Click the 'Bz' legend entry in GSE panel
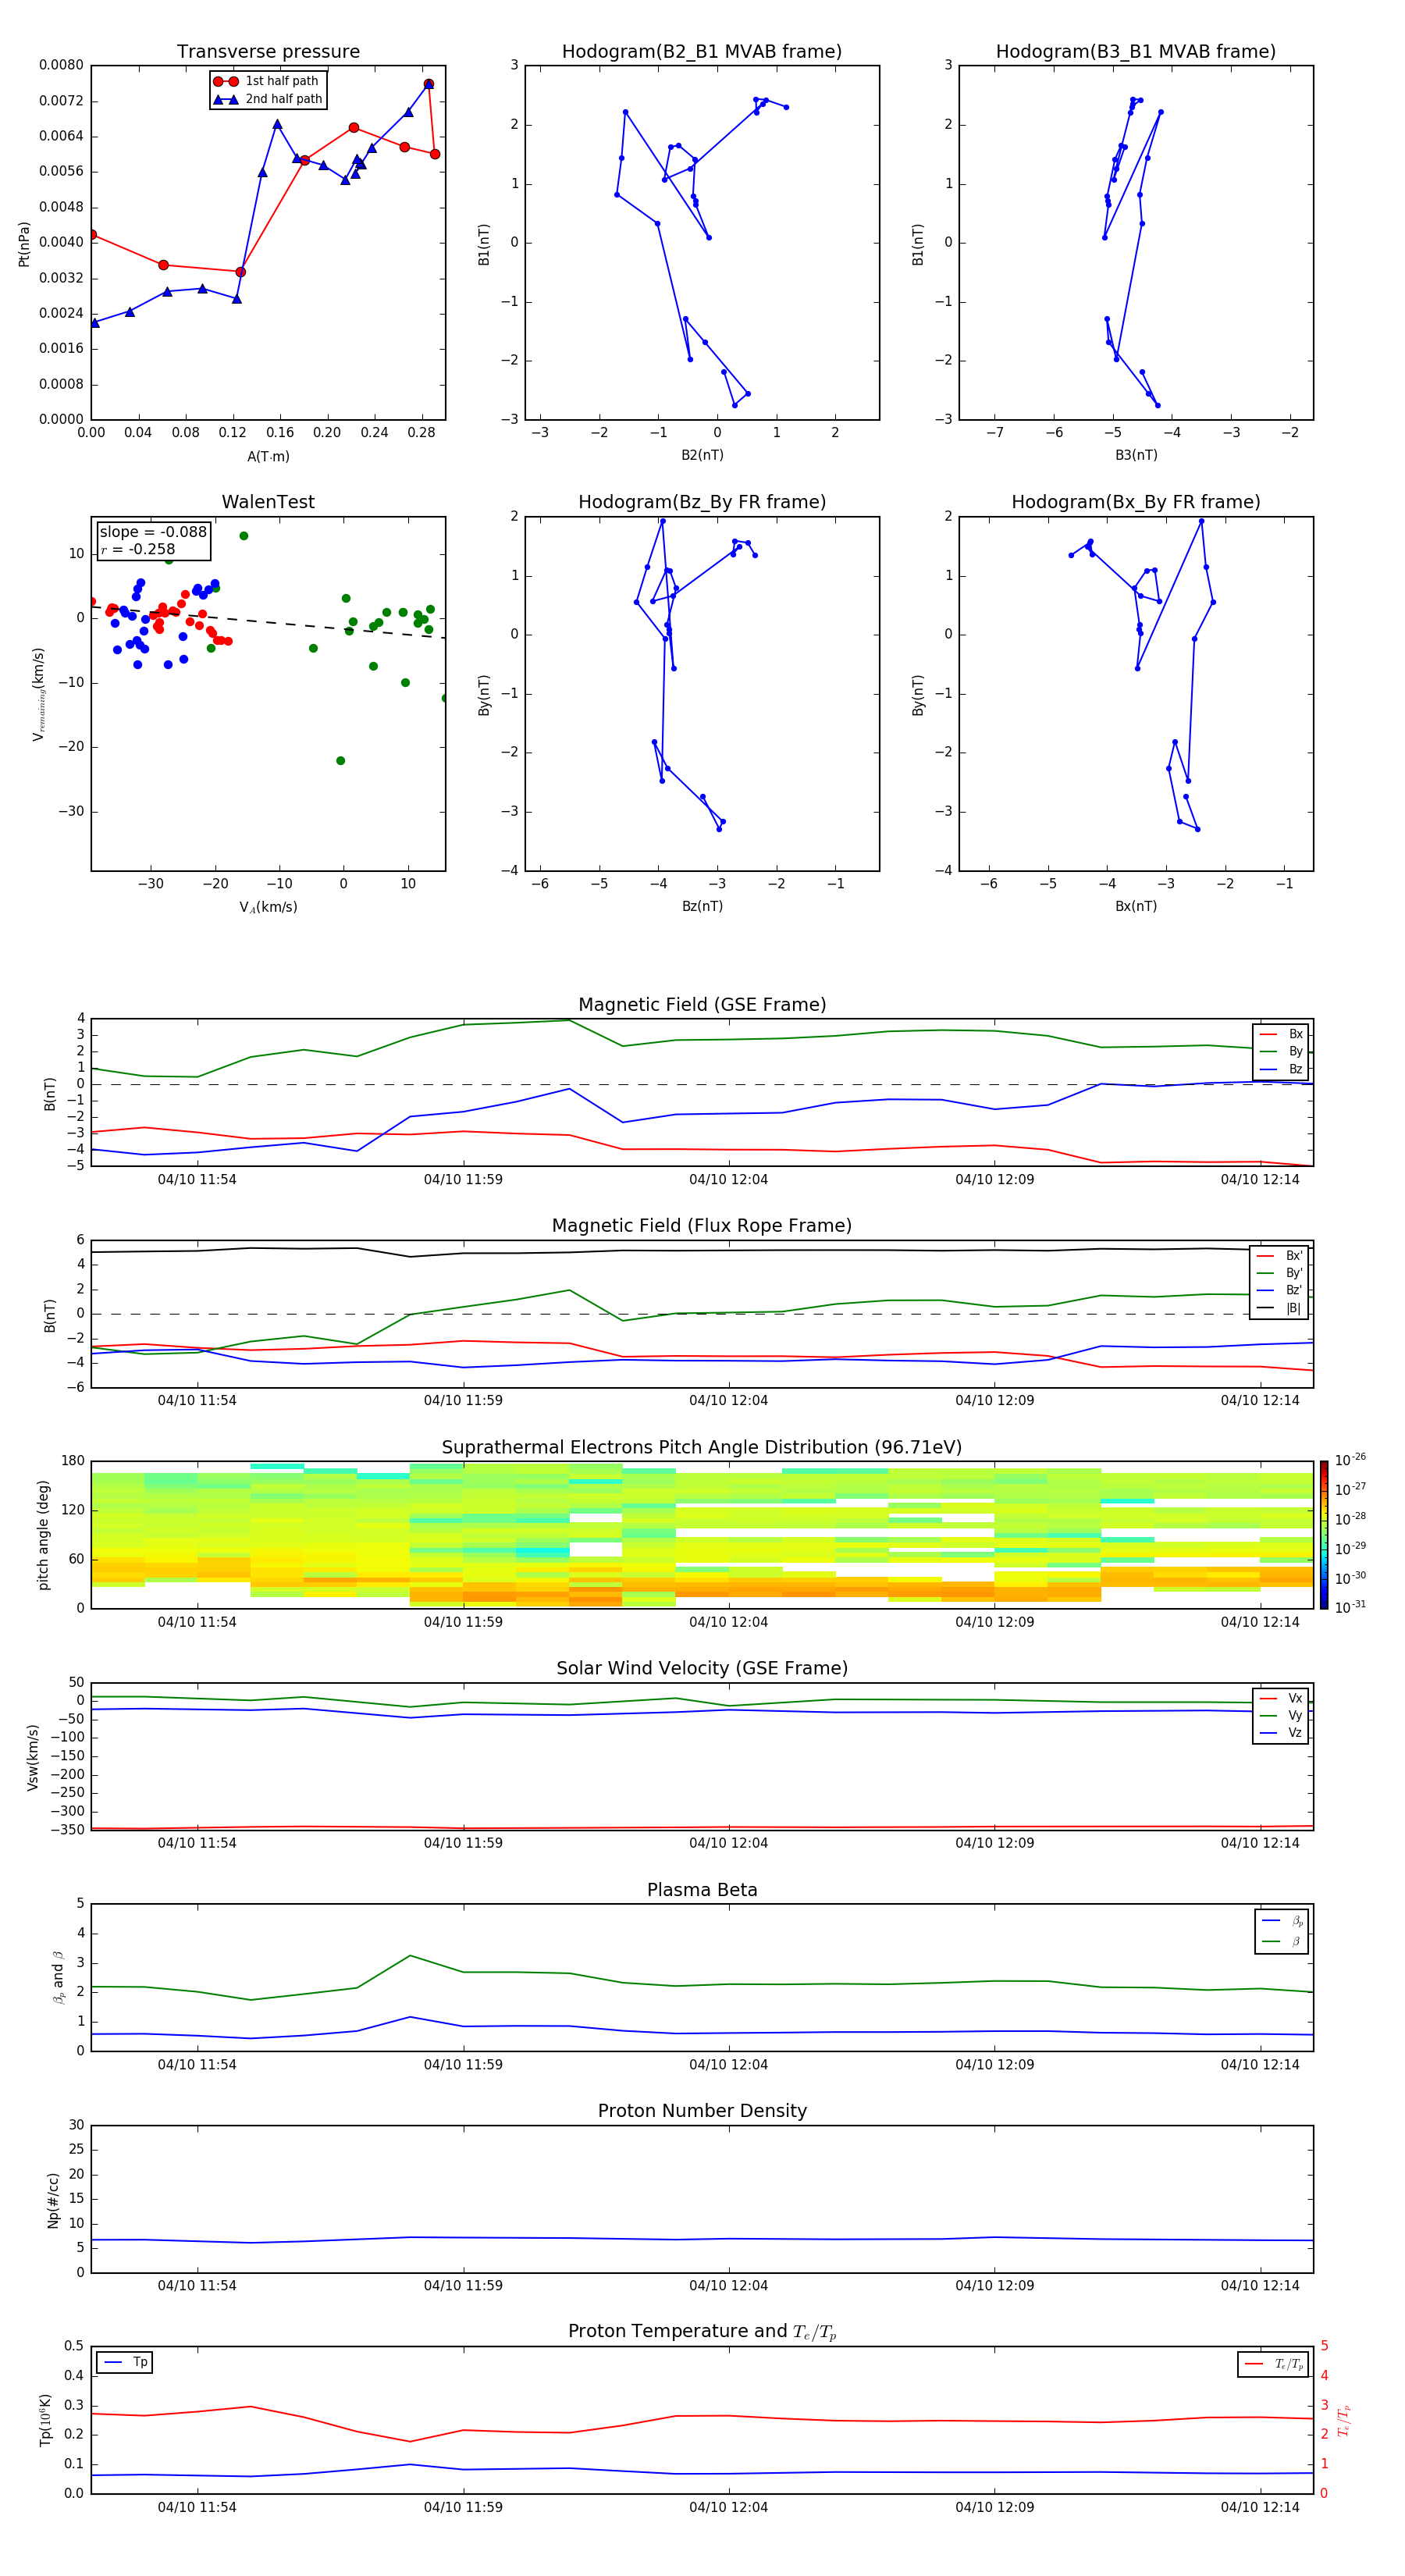Screen dimensions: 1405x2576 (x=1281, y=1069)
